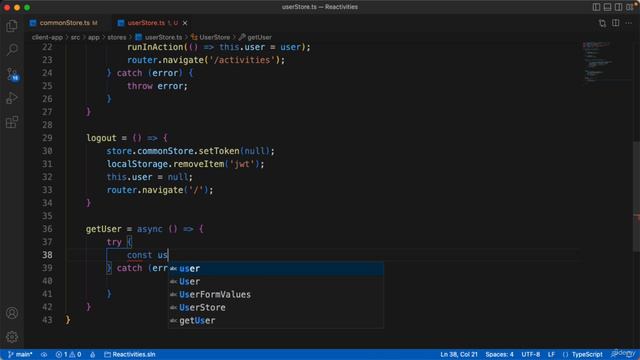This screenshot has height=360, width=640.
Task: Click the stores breadcrumb segment
Action: [x=117, y=37]
